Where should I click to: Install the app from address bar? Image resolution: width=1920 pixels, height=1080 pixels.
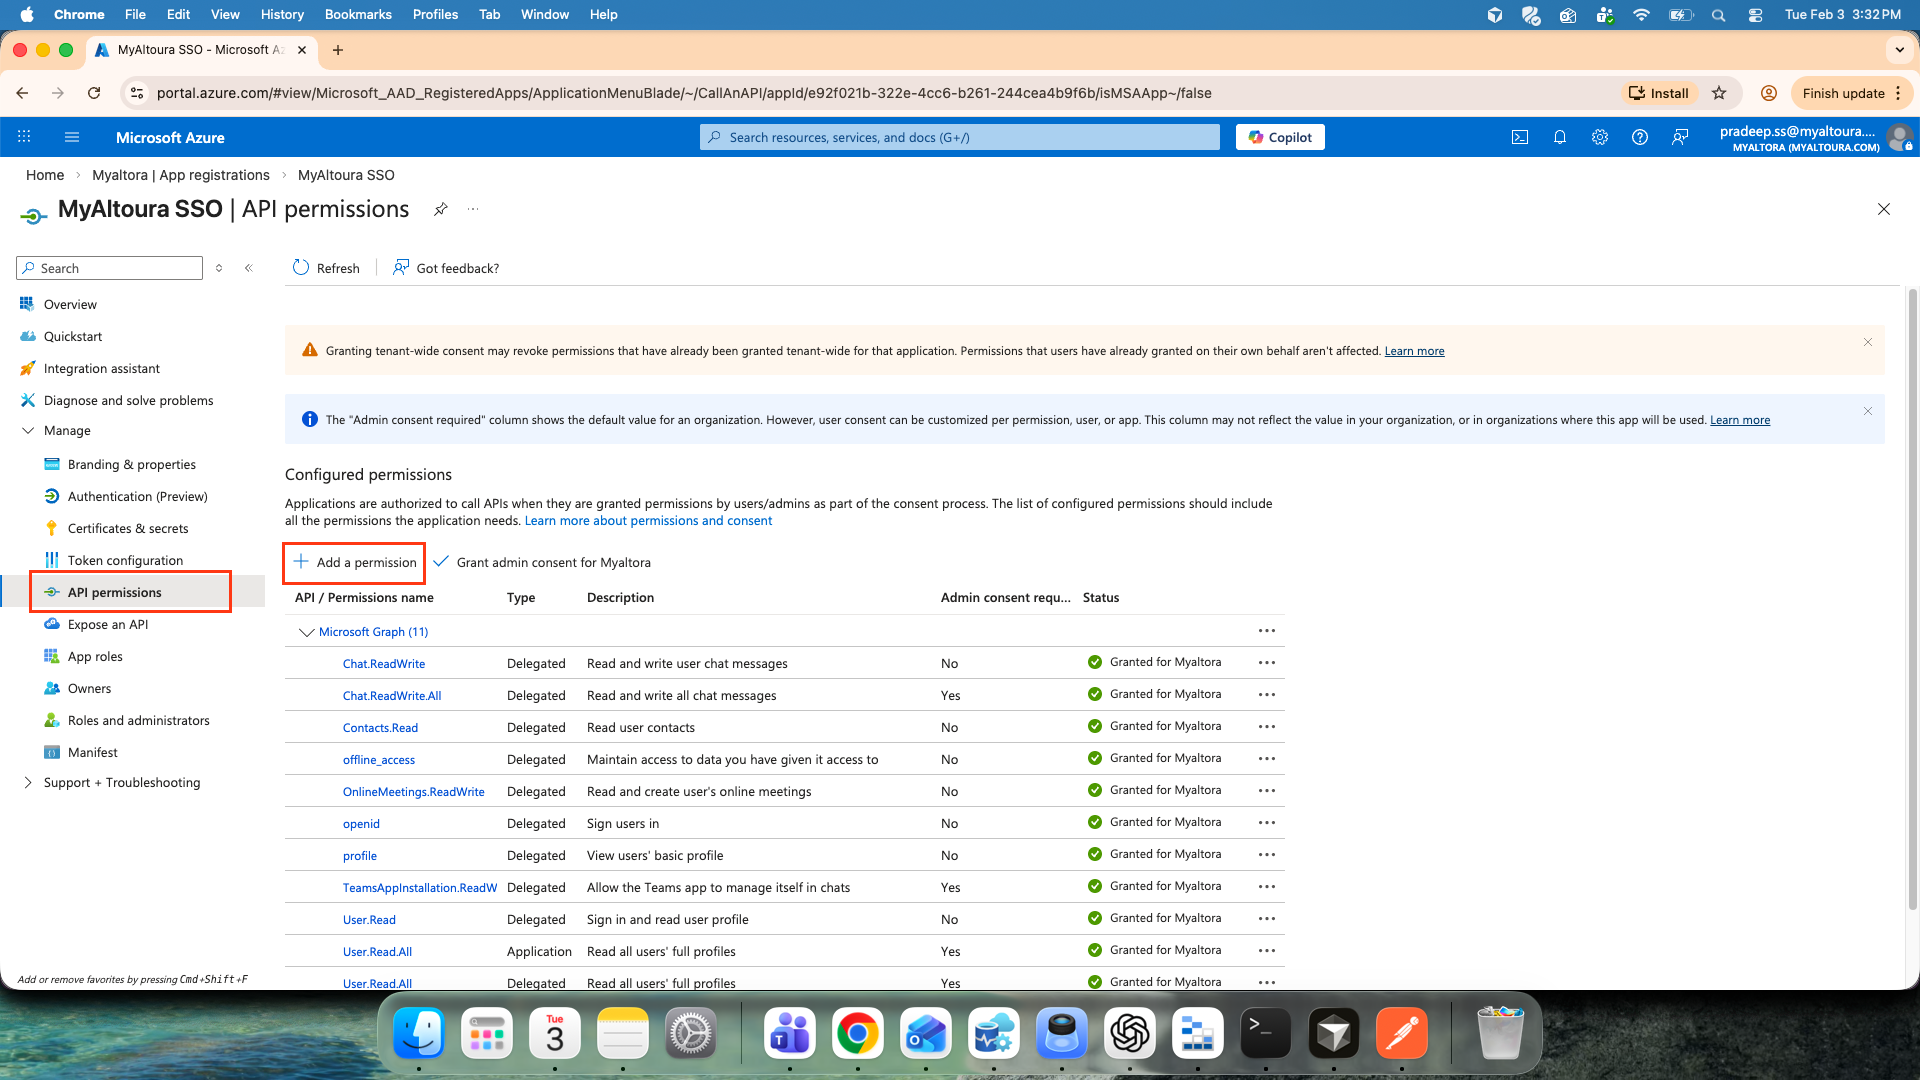[x=1659, y=93]
